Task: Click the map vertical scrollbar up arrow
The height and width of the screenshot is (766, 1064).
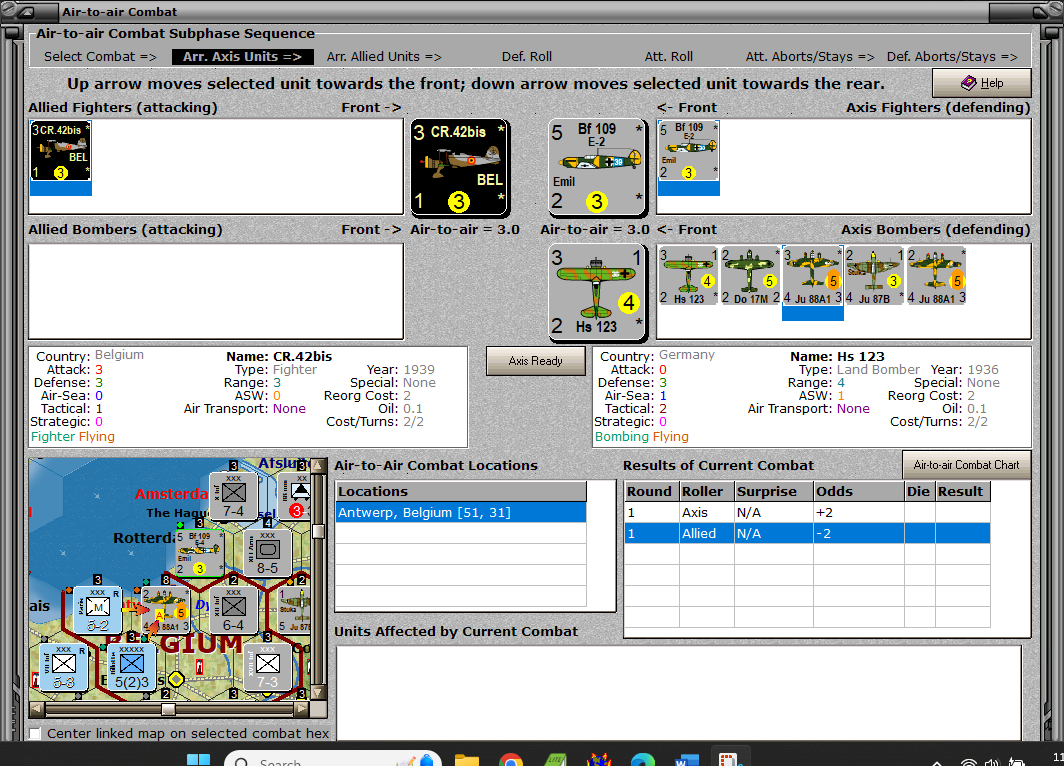Action: tap(318, 466)
